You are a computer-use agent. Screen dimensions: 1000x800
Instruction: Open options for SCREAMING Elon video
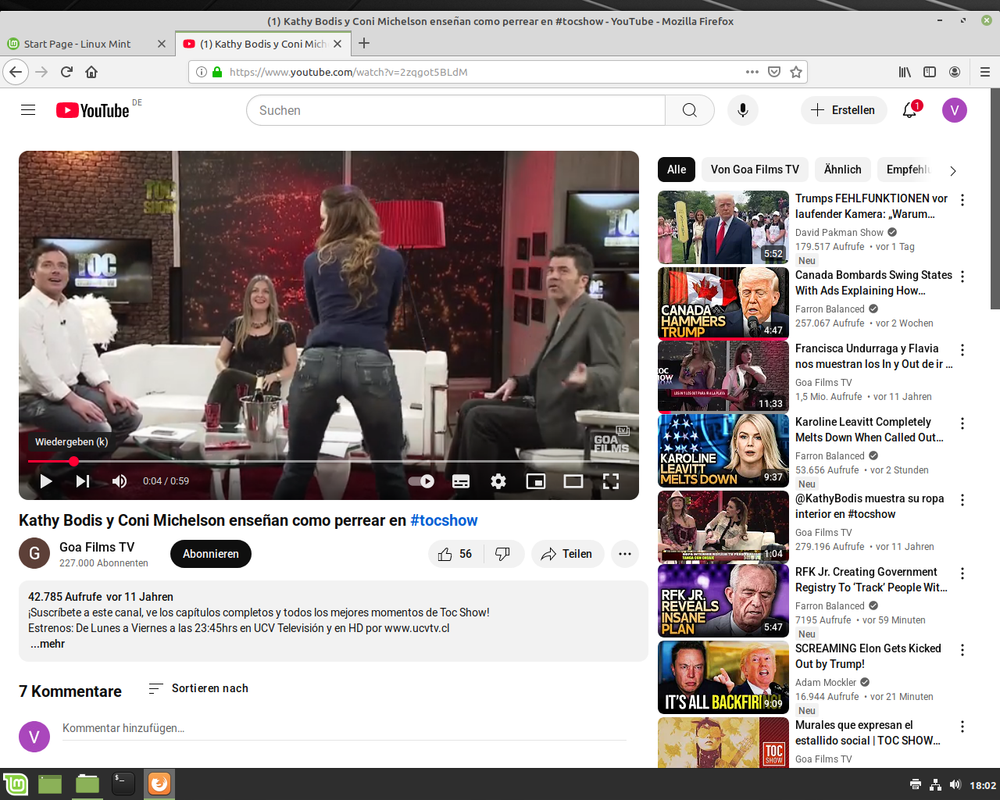point(962,649)
